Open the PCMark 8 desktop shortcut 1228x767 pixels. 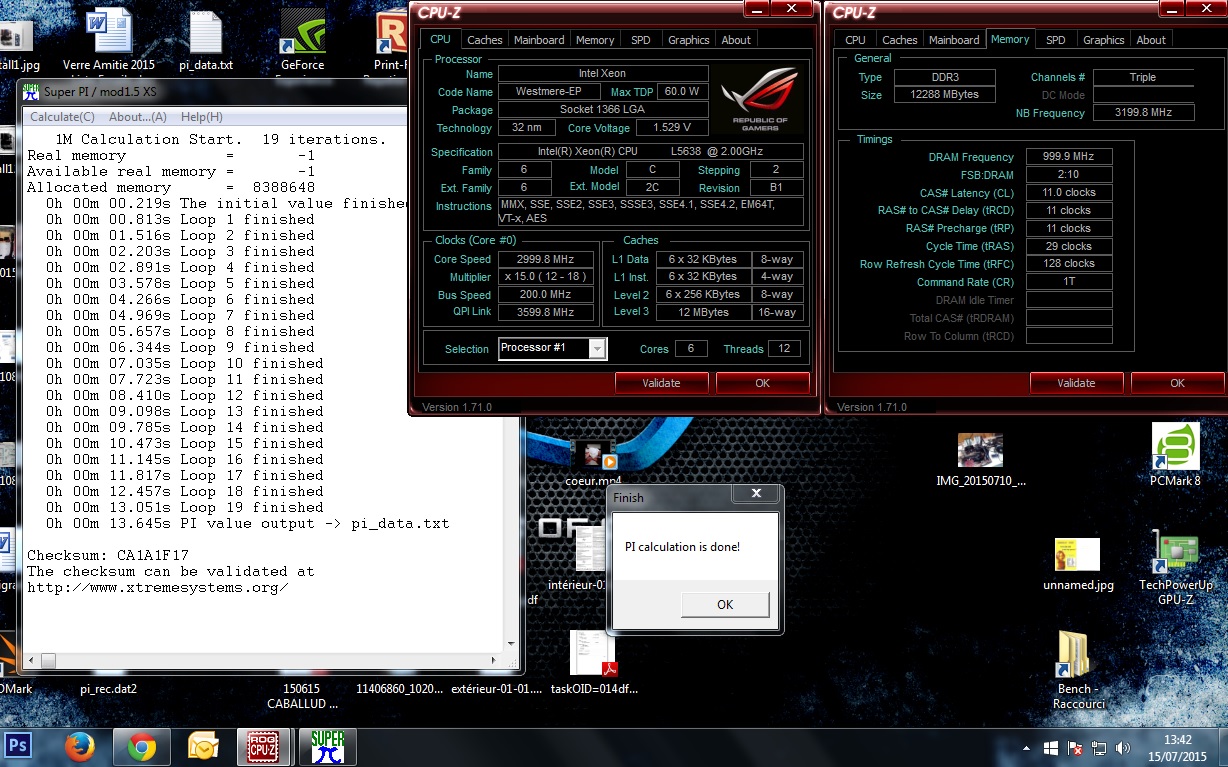[1175, 453]
